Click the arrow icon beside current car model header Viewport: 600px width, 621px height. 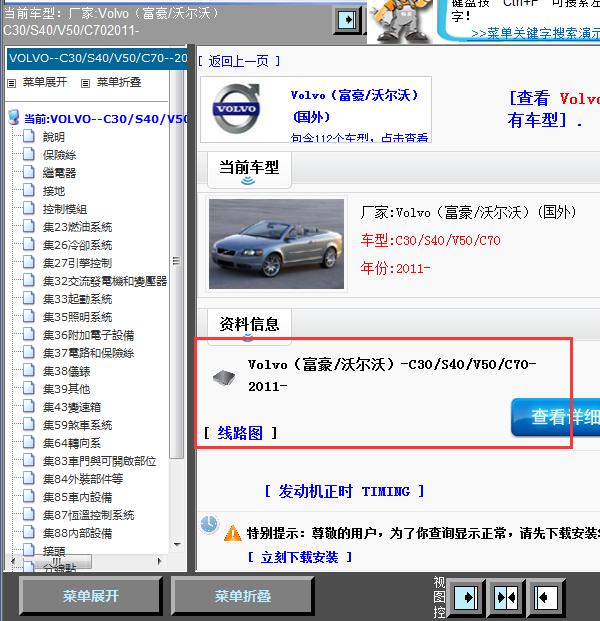tap(347, 20)
